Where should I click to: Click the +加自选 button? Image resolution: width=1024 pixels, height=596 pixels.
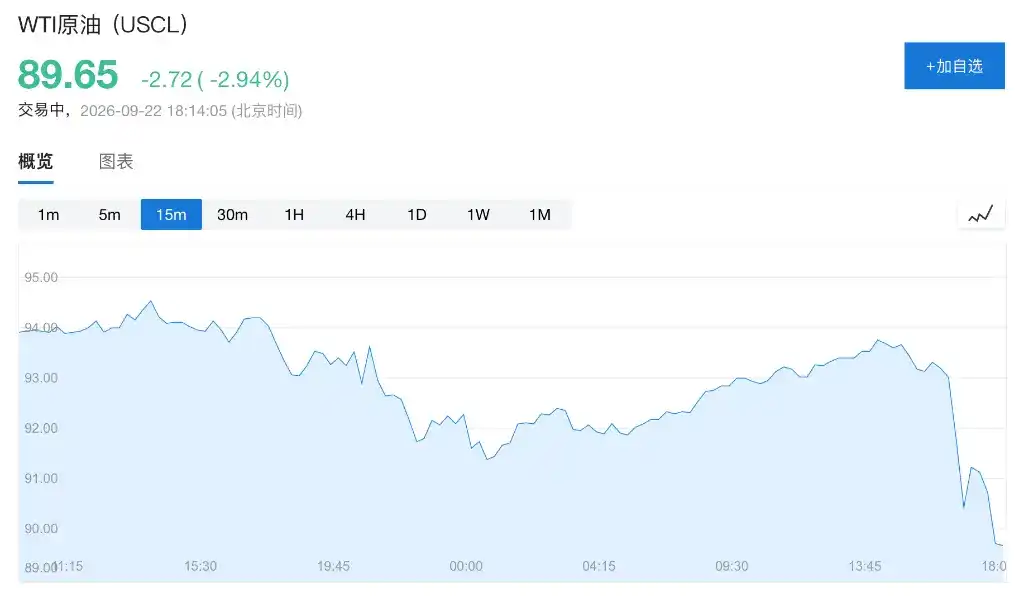coord(954,66)
